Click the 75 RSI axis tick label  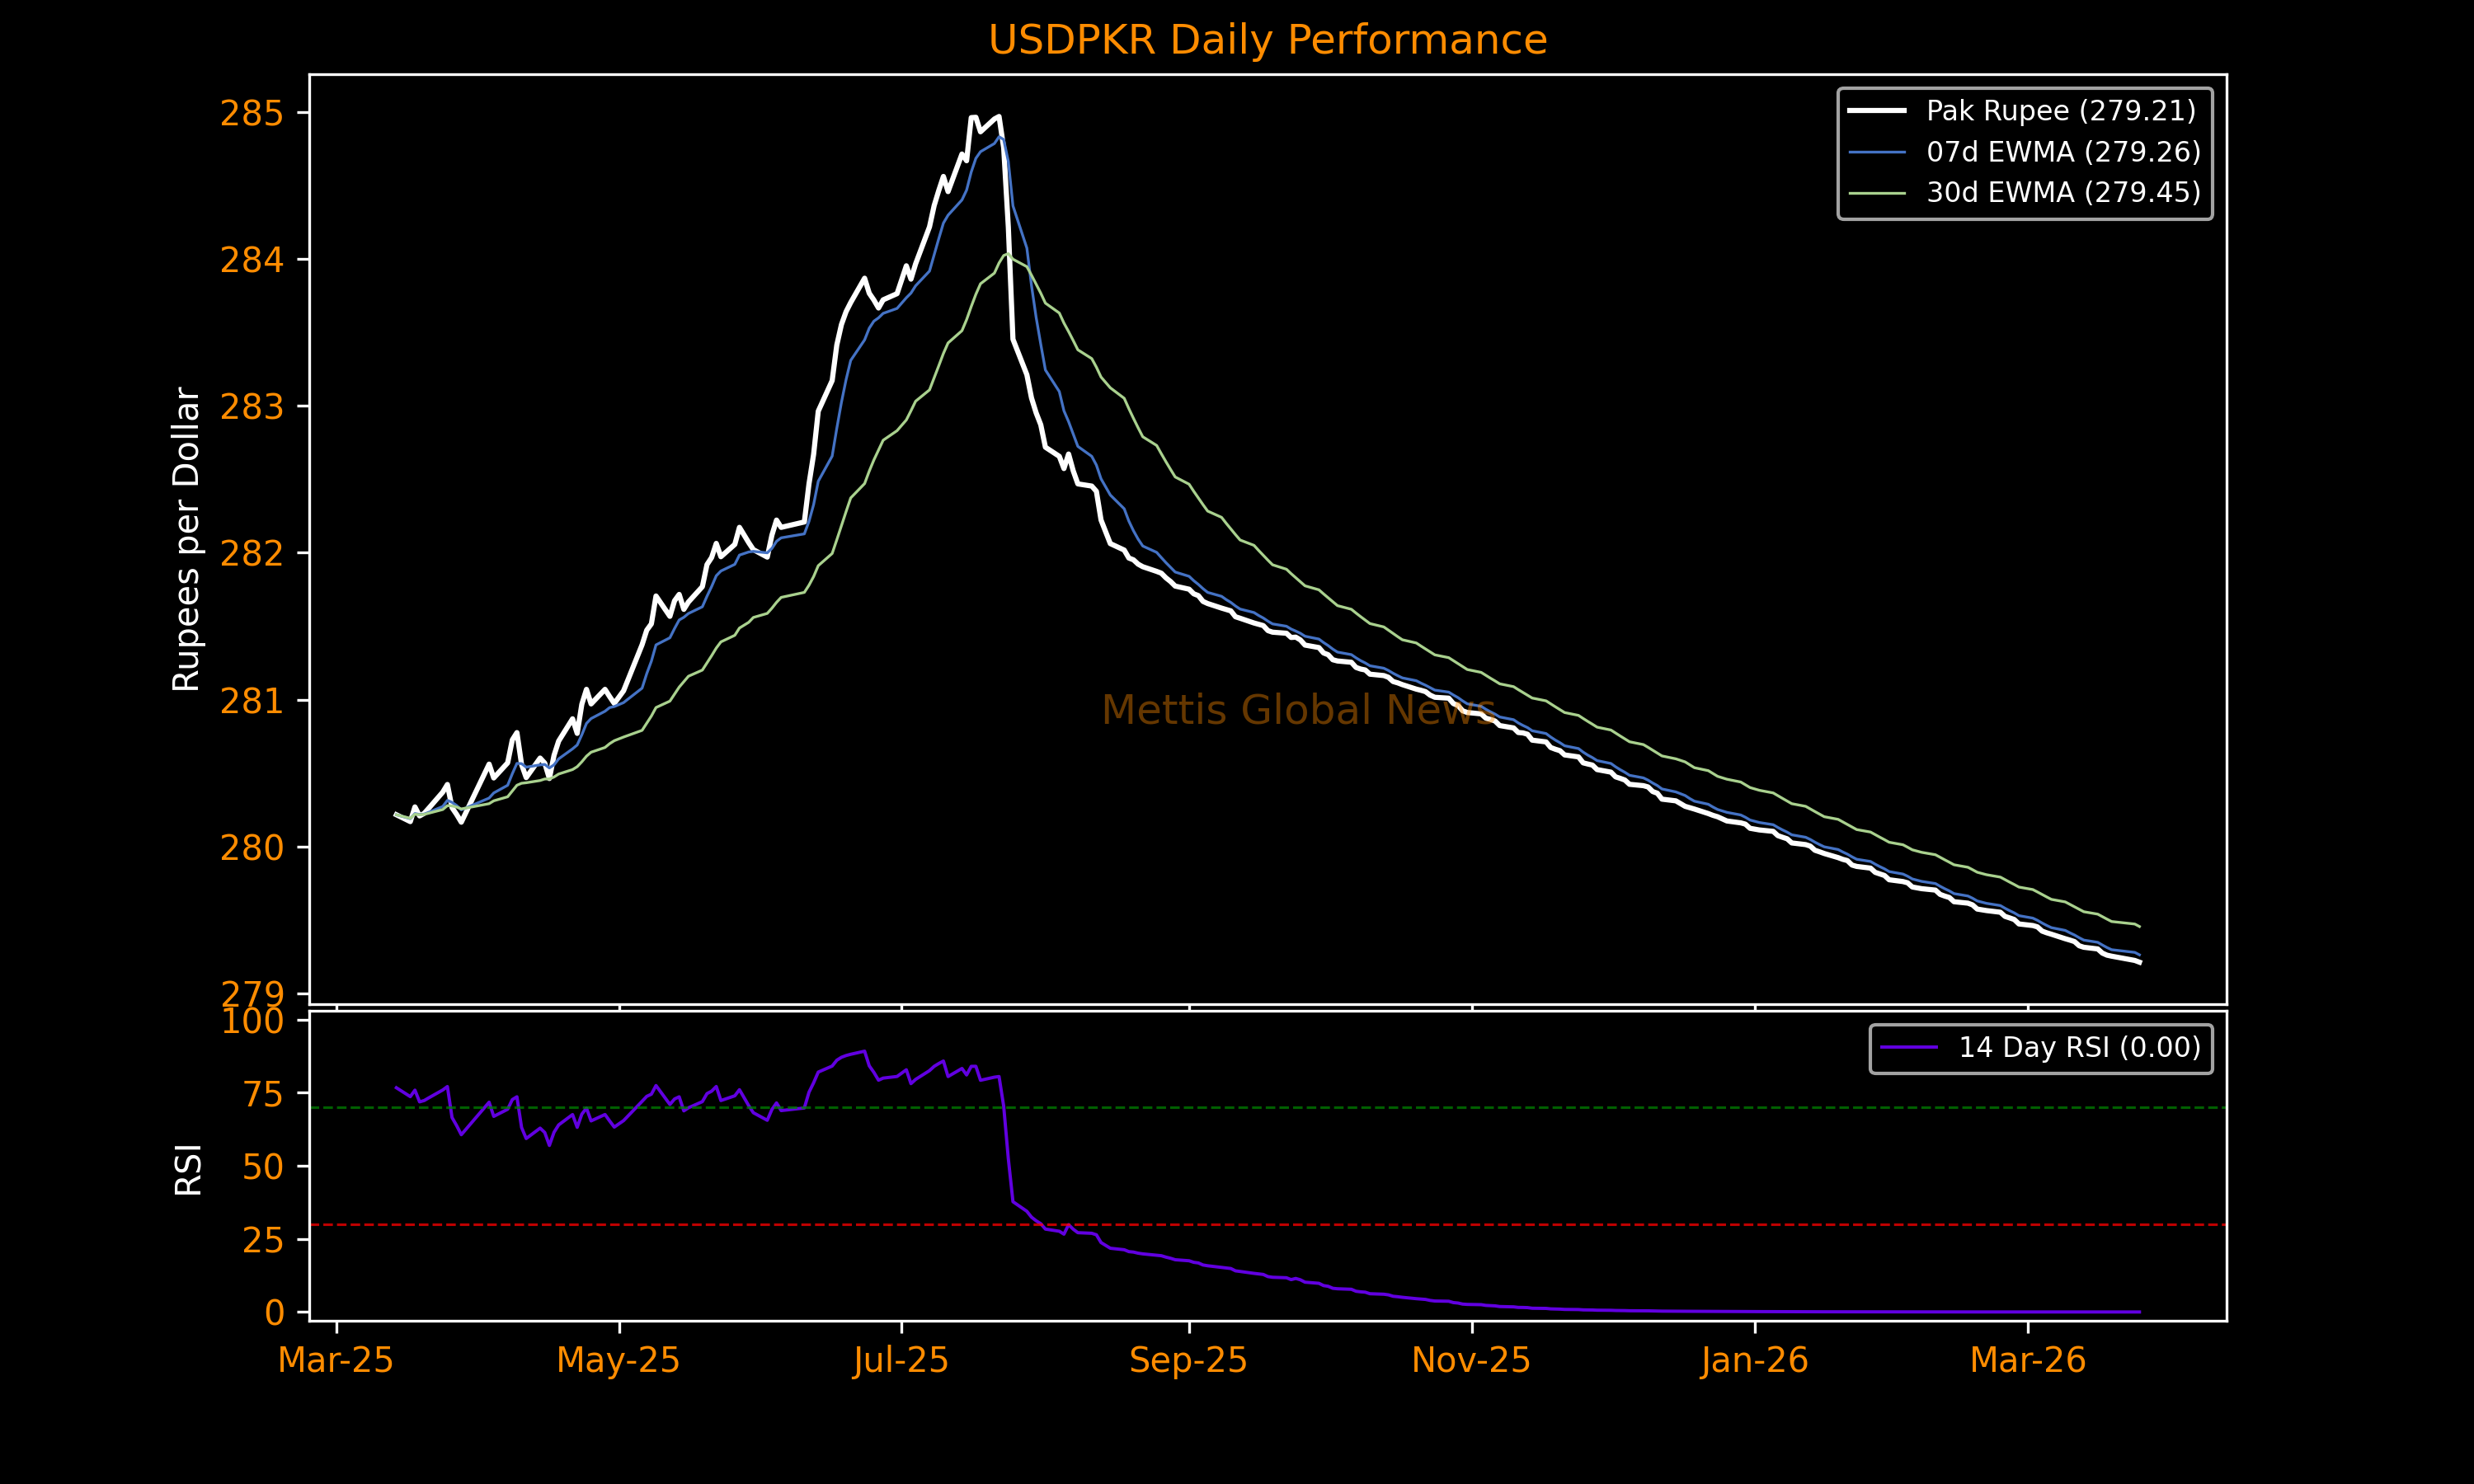263,1095
